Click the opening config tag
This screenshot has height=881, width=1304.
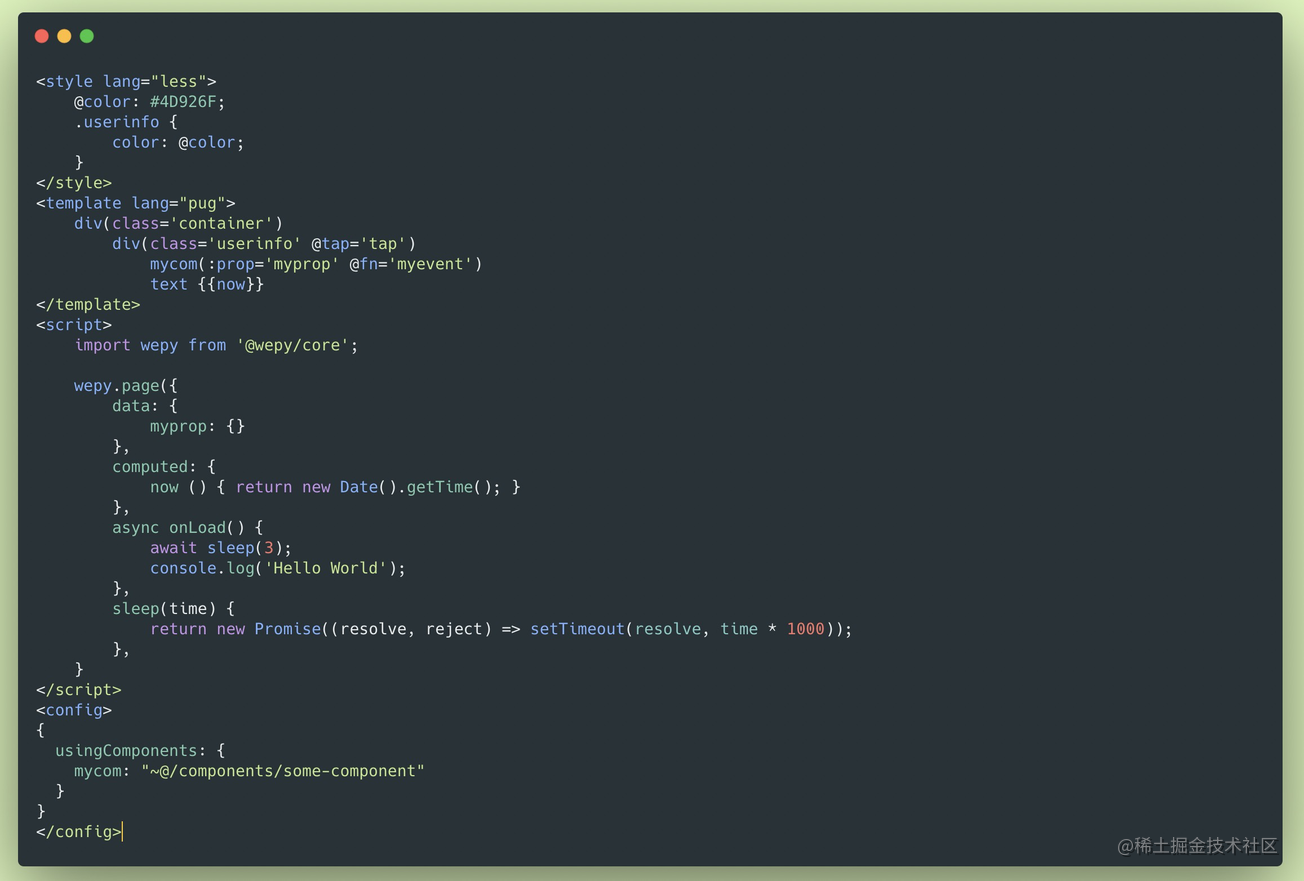coord(74,710)
